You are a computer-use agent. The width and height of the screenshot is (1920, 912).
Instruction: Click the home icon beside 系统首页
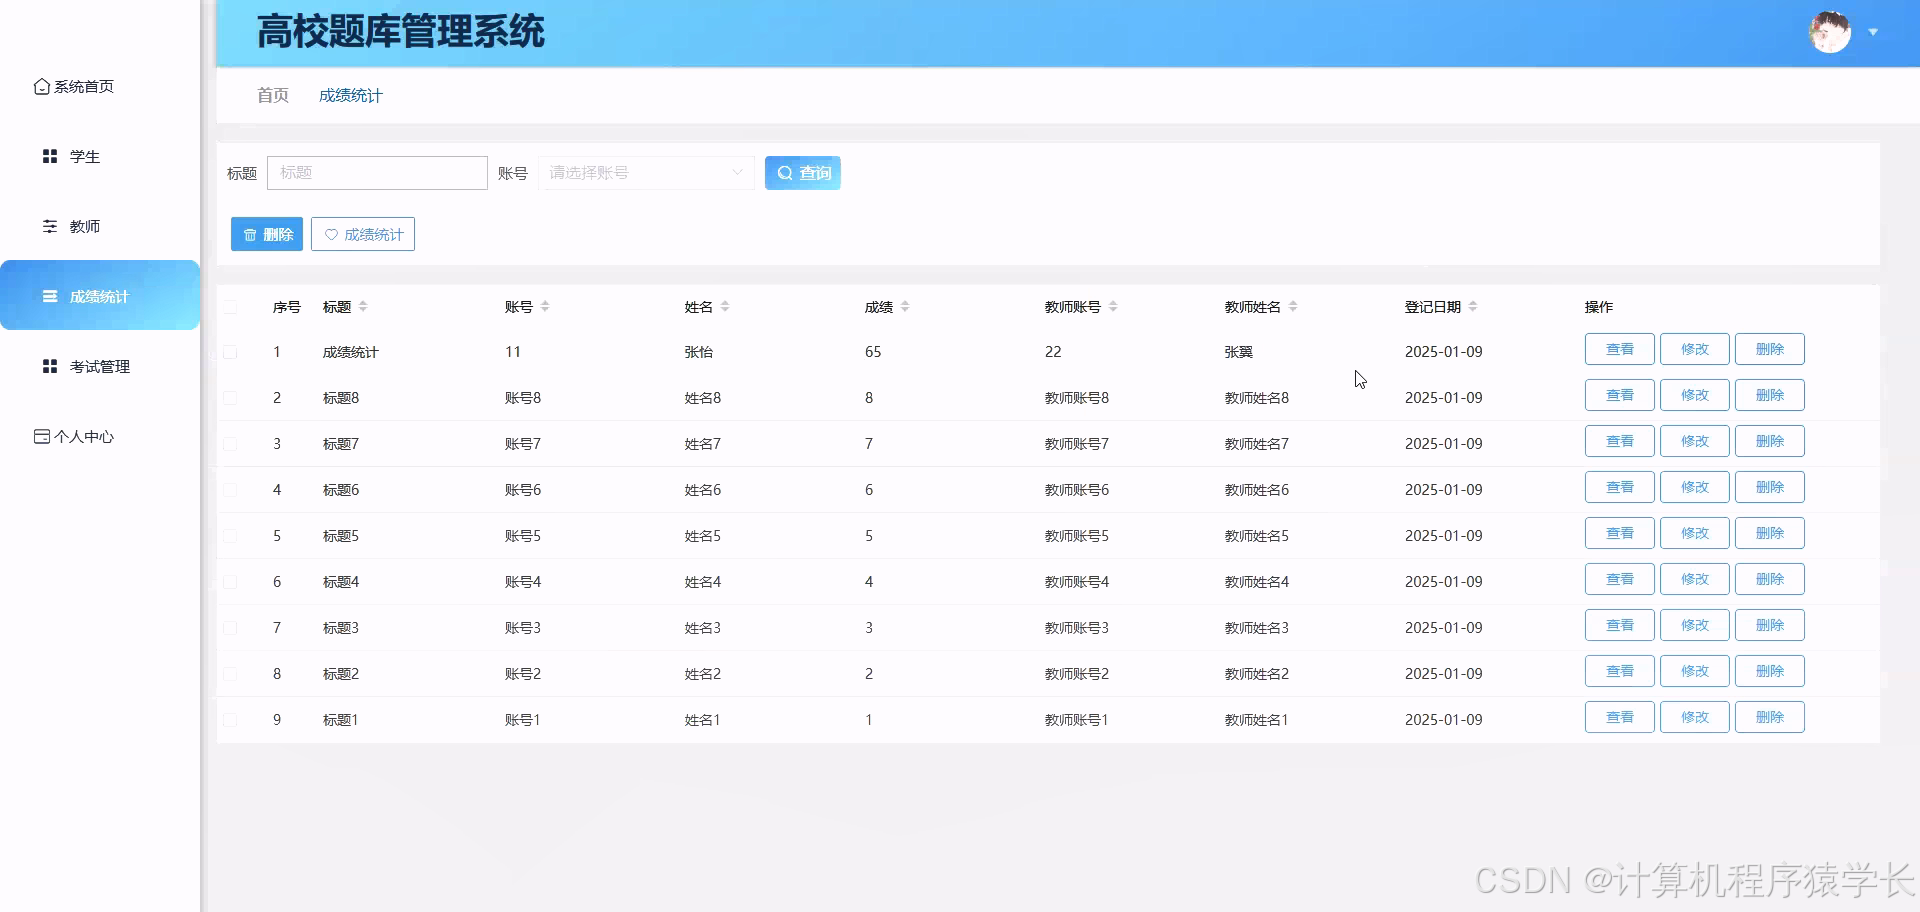pos(42,87)
